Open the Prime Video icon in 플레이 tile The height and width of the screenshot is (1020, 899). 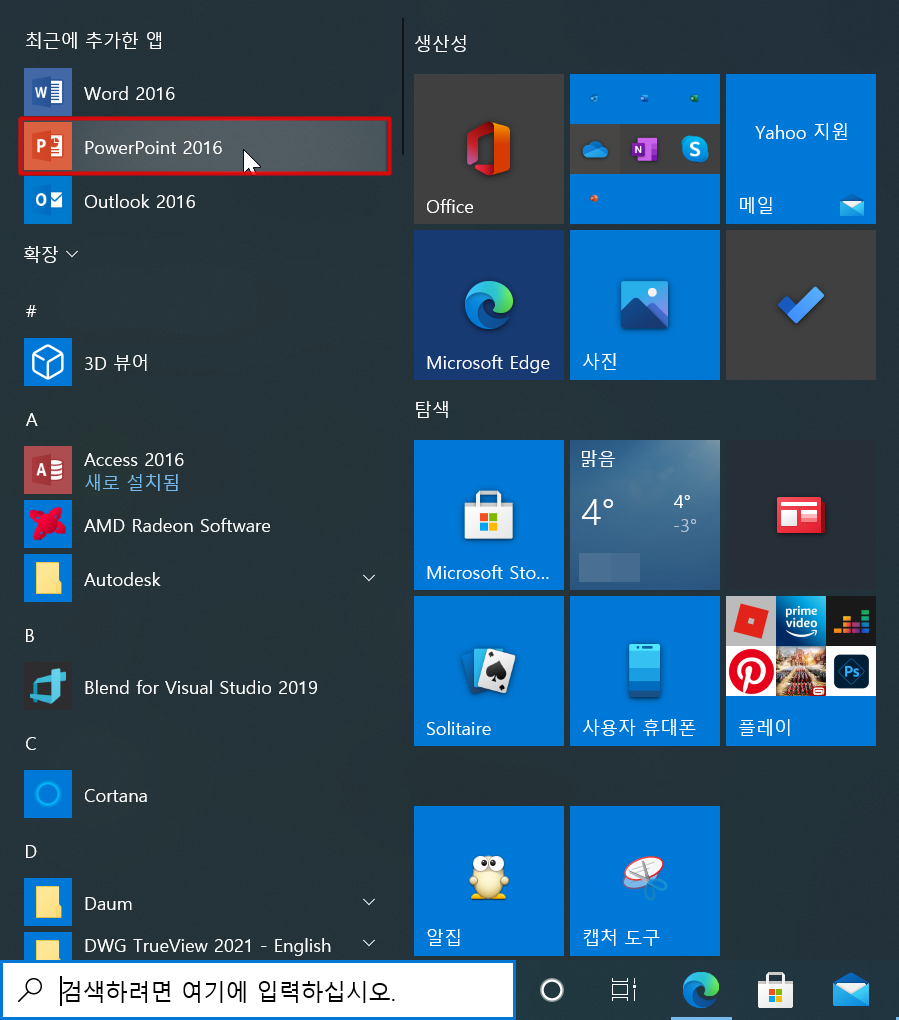pos(801,621)
